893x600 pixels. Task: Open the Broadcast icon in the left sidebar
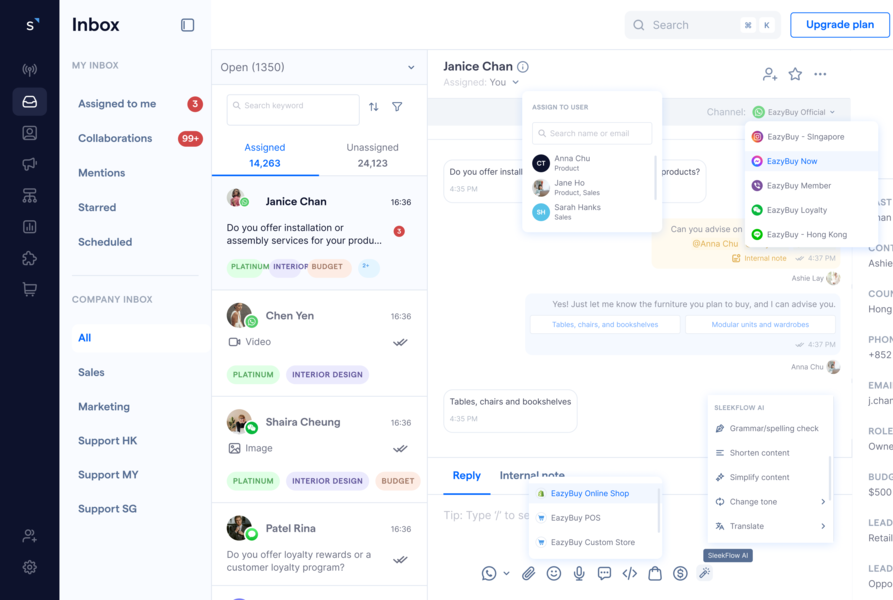(x=30, y=70)
